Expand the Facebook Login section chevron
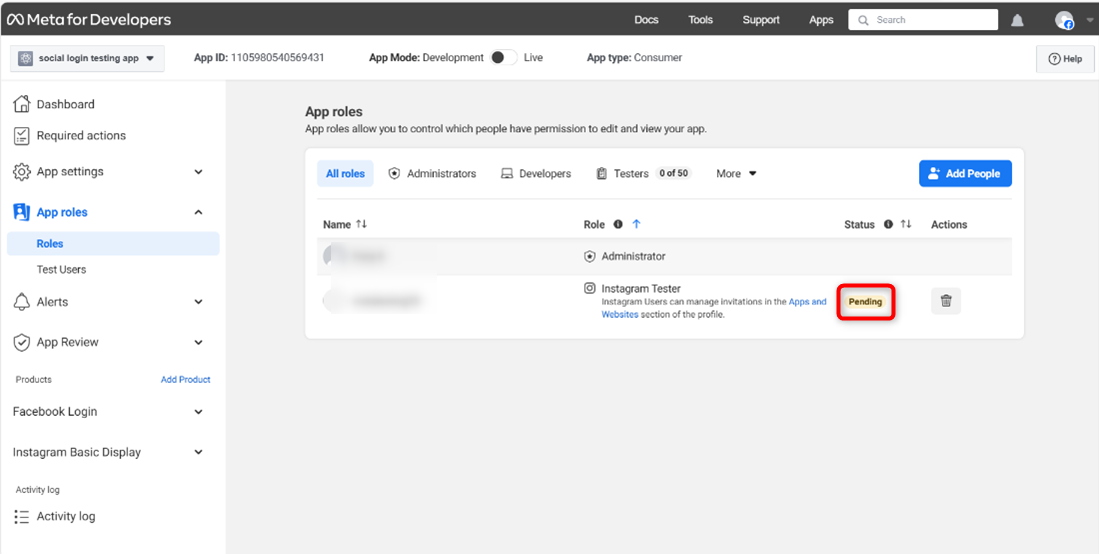1099x554 pixels. click(198, 412)
